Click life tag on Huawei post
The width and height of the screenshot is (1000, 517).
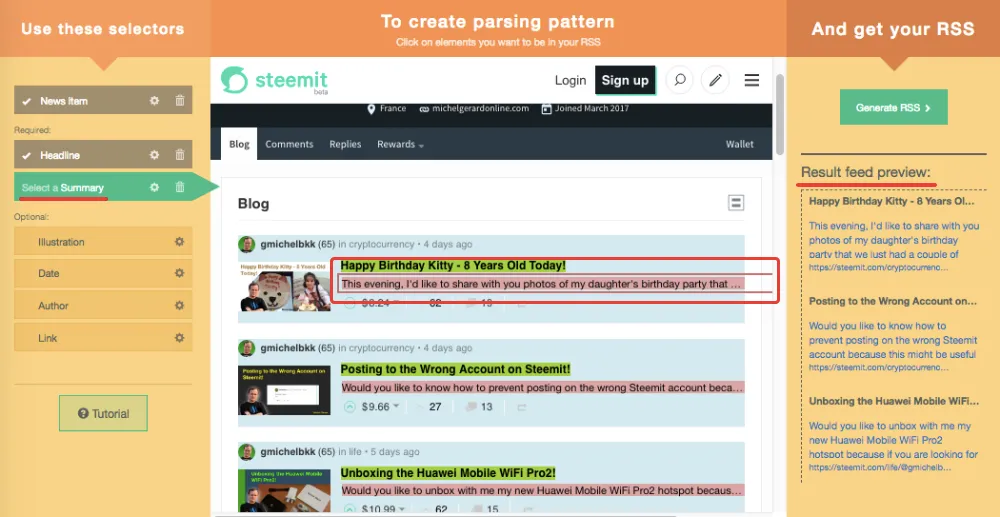click(355, 452)
